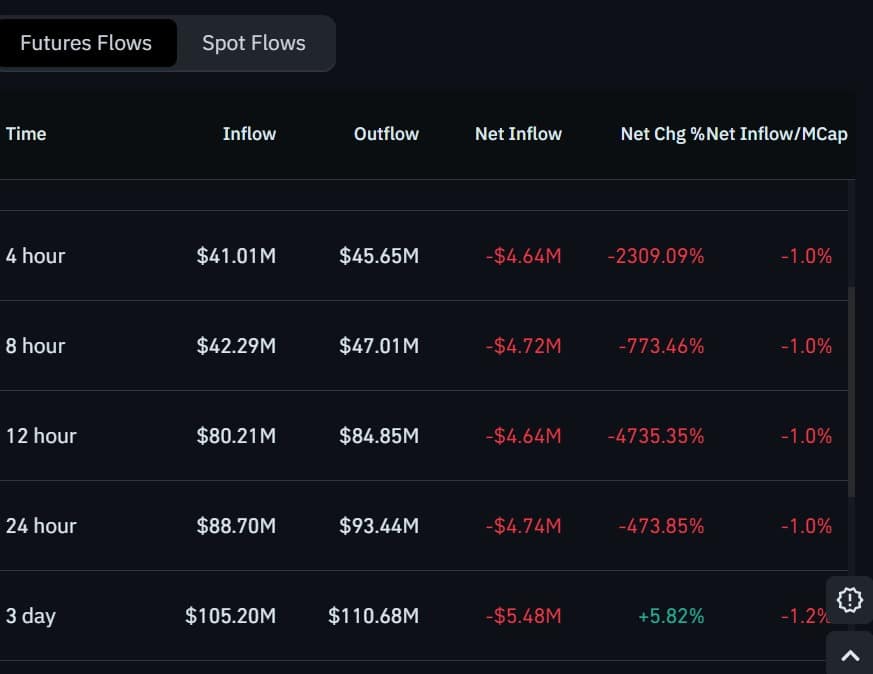Click the 4 hour -$4.64M net inflow

point(523,256)
